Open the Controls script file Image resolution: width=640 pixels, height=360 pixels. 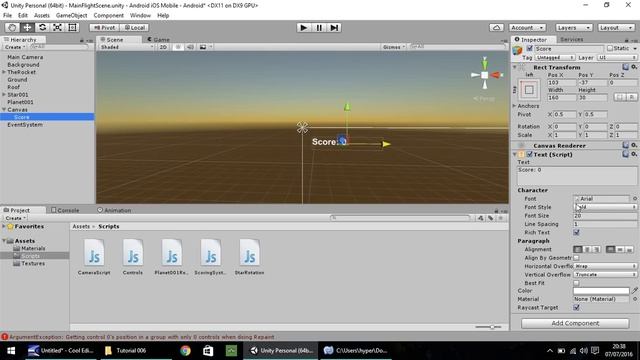[133, 256]
